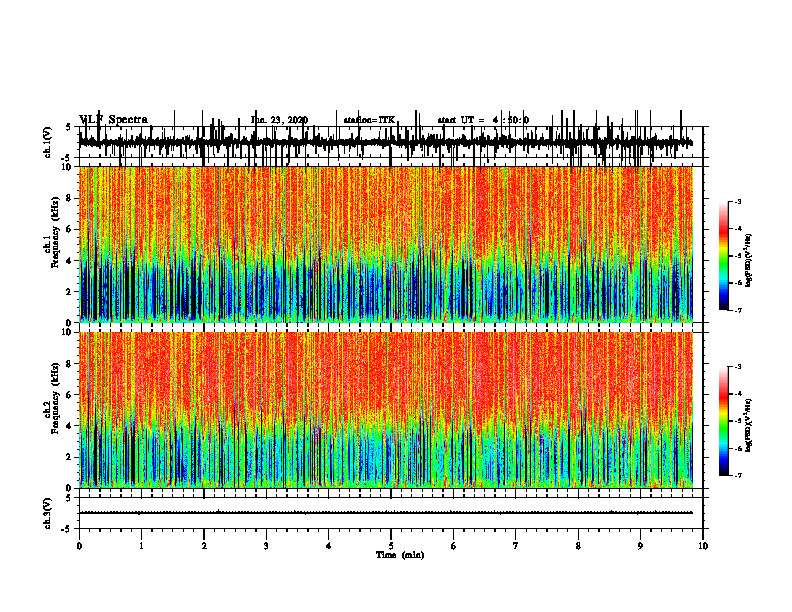792x612 pixels.
Task: Click the "4" tick on the time axis
Action: tap(329, 546)
